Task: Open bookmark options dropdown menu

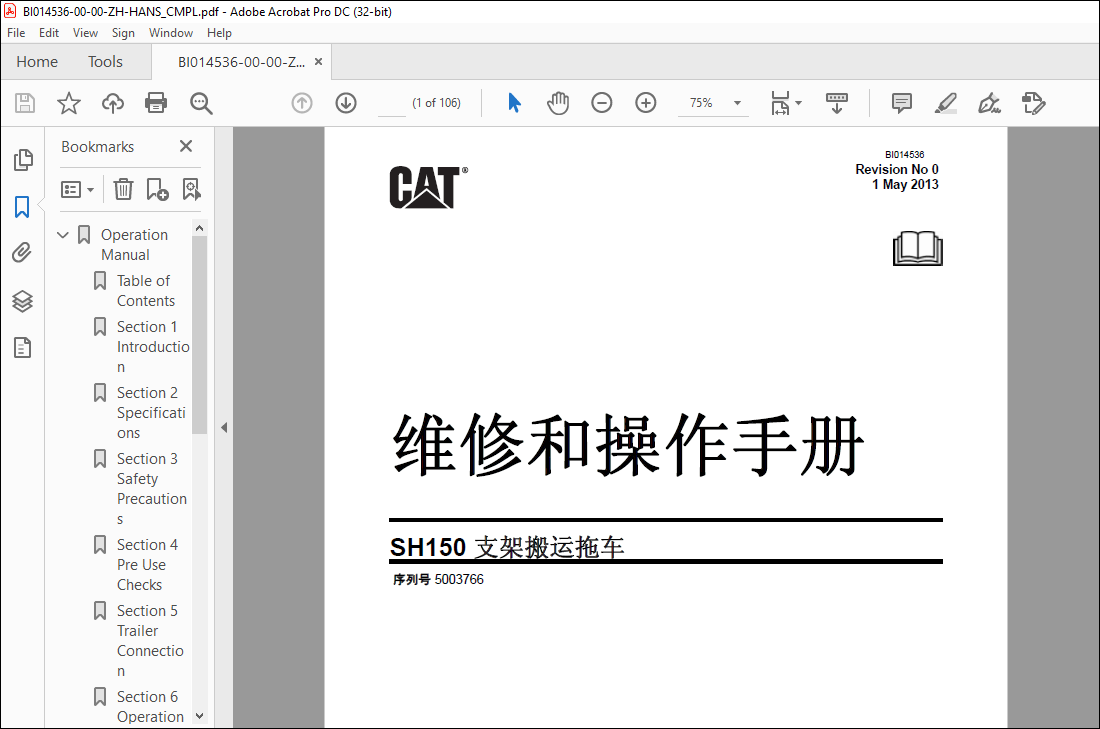Action: click(x=77, y=189)
